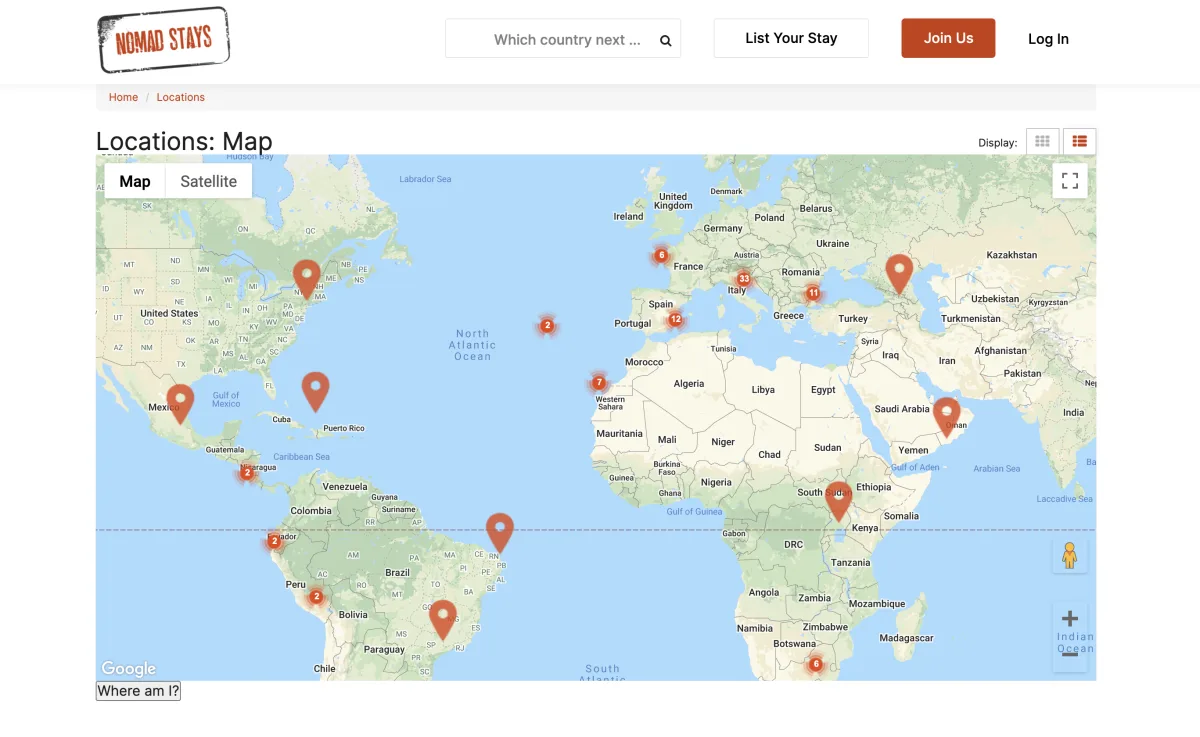Expand the cluster of 7 near Western Sahara
The image size is (1200, 737).
(599, 382)
